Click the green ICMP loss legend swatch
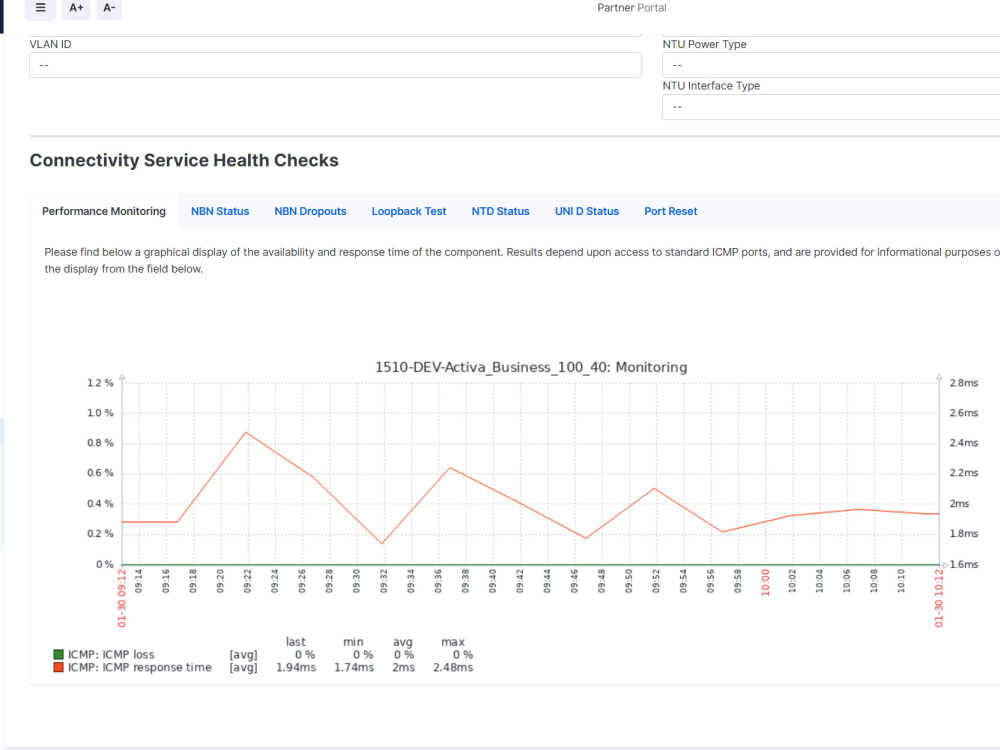This screenshot has height=750, width=1000. pos(59,654)
